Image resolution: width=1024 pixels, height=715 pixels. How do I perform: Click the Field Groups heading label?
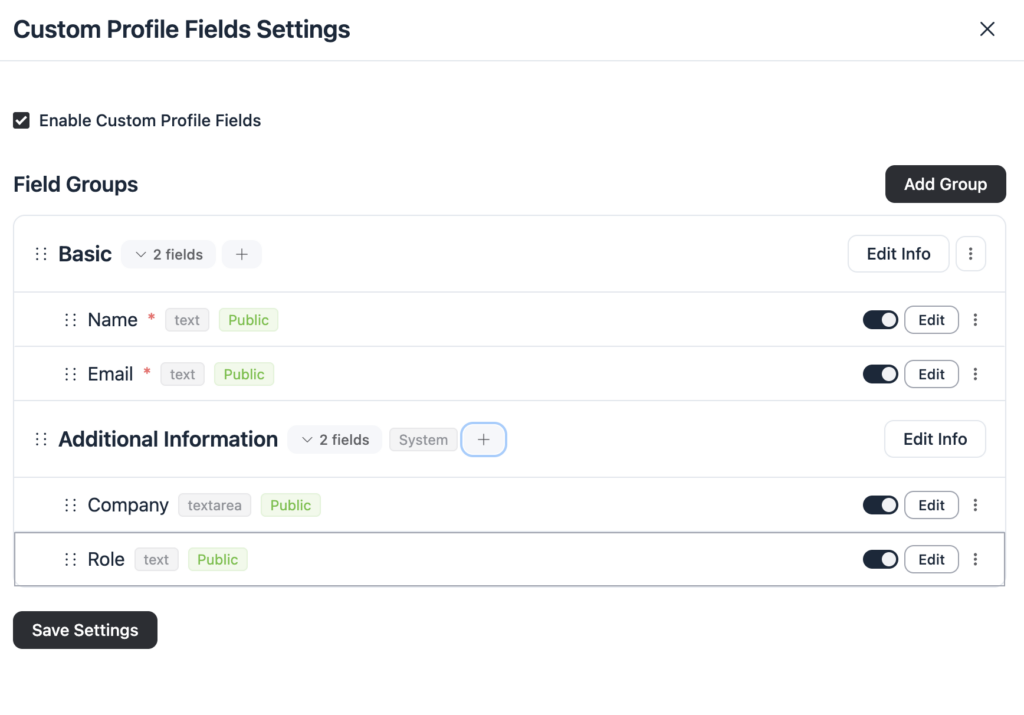tap(76, 184)
